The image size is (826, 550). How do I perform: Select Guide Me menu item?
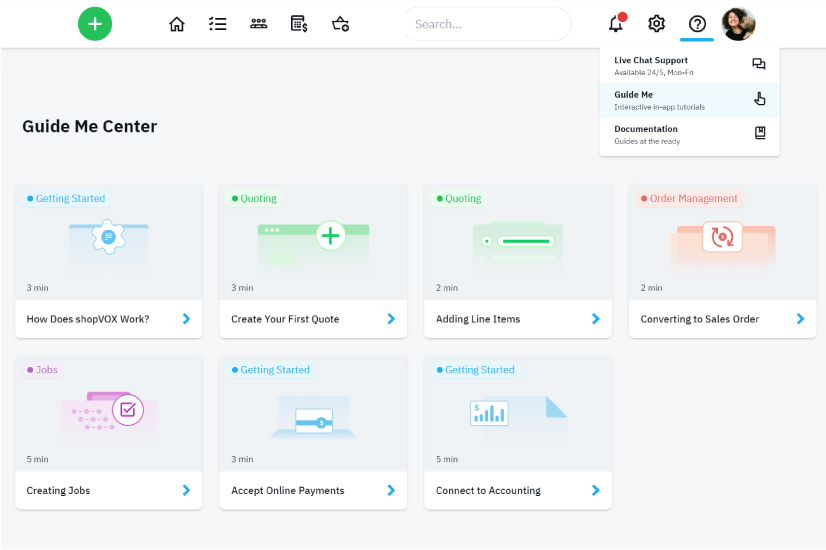click(689, 100)
